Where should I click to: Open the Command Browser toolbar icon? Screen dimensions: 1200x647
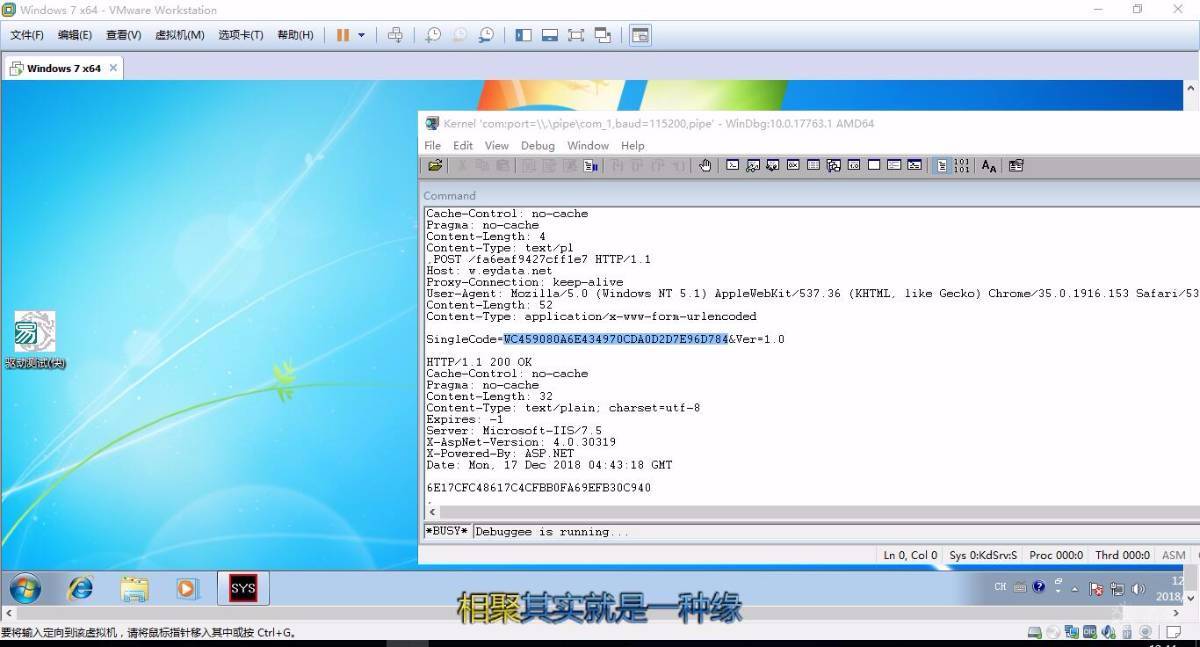click(x=914, y=166)
